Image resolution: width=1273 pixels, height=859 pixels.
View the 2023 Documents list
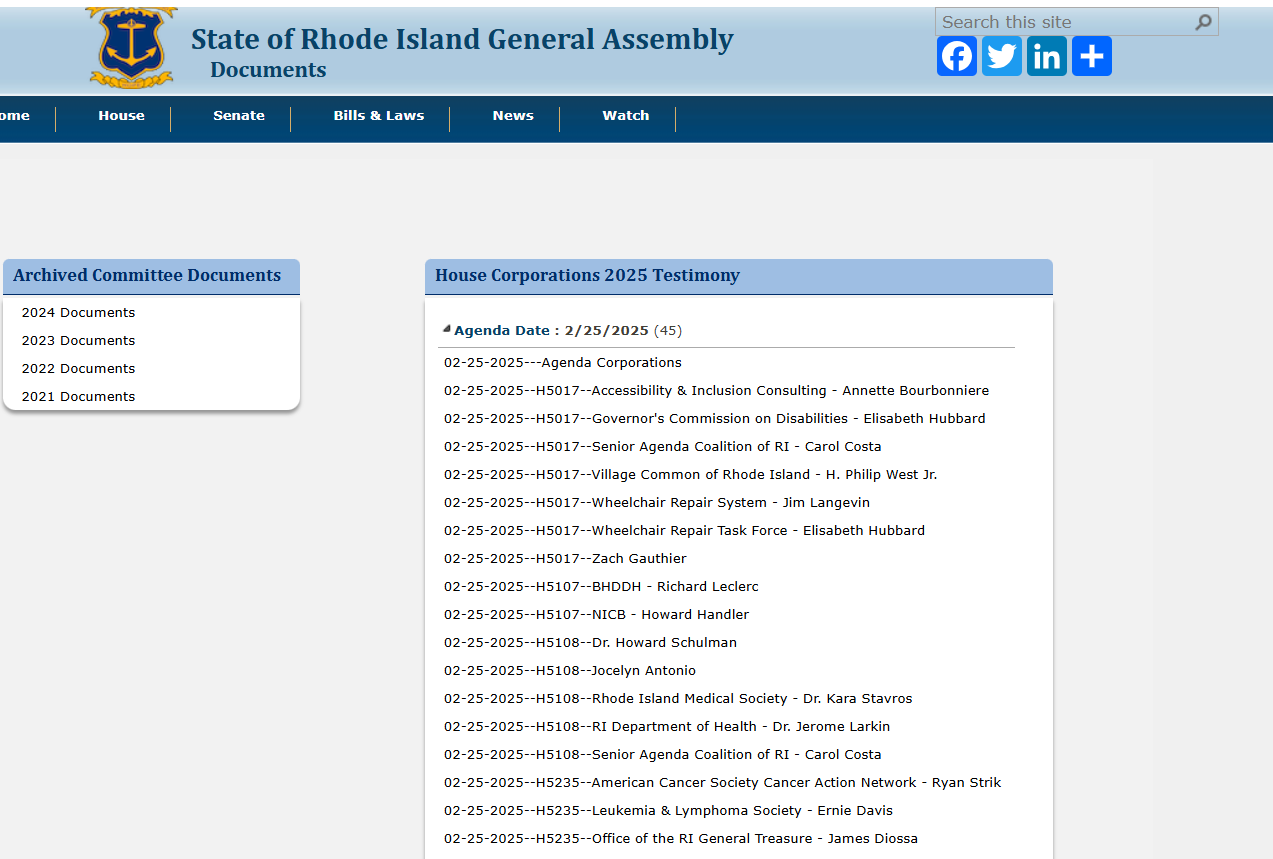(x=77, y=340)
